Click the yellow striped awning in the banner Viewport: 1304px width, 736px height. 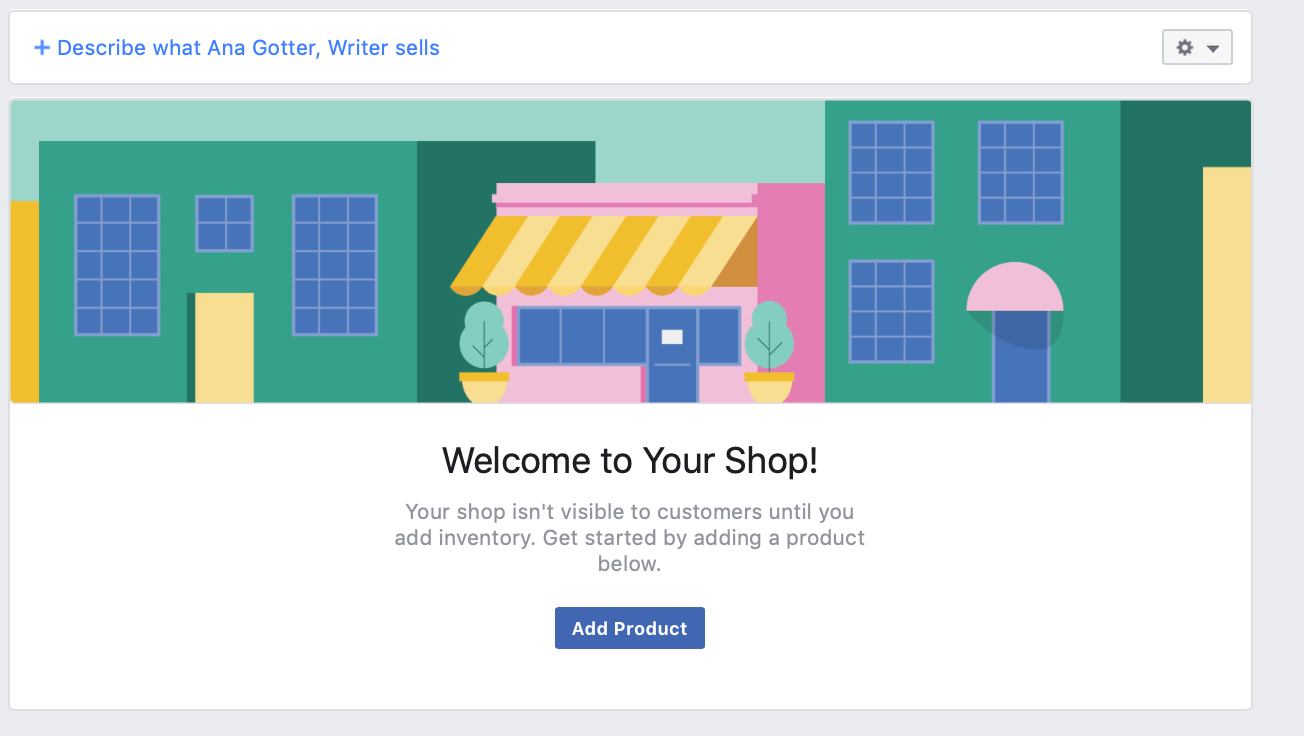[x=604, y=255]
